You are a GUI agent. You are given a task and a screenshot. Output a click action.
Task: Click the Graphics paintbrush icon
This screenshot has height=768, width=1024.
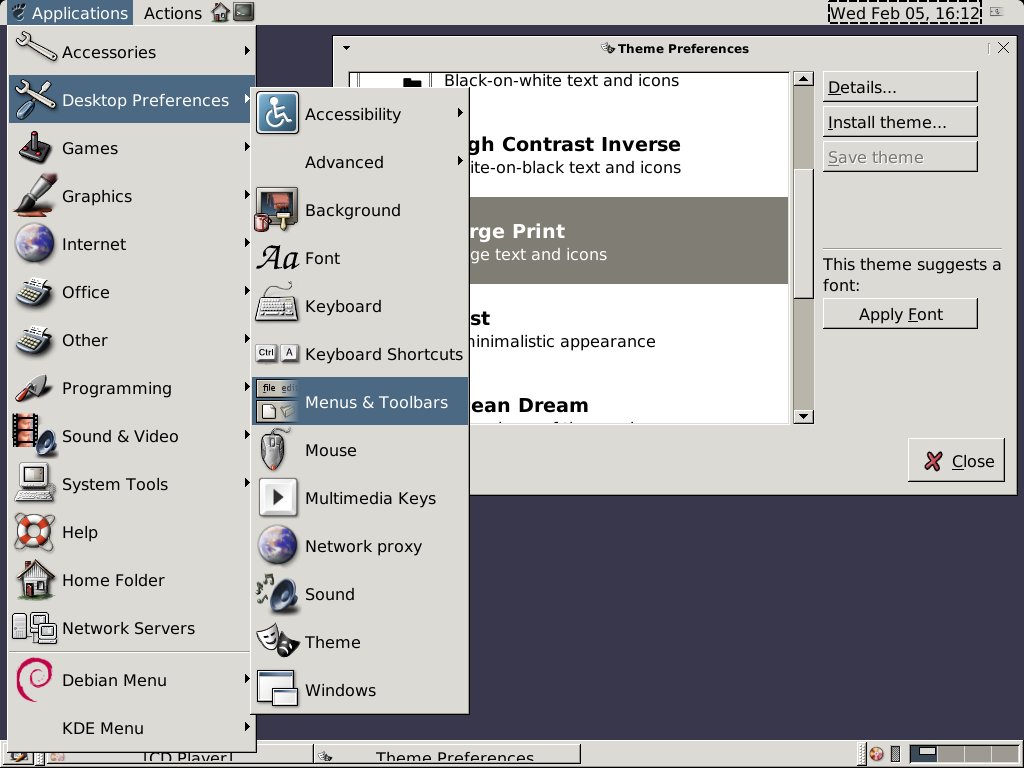pos(35,195)
